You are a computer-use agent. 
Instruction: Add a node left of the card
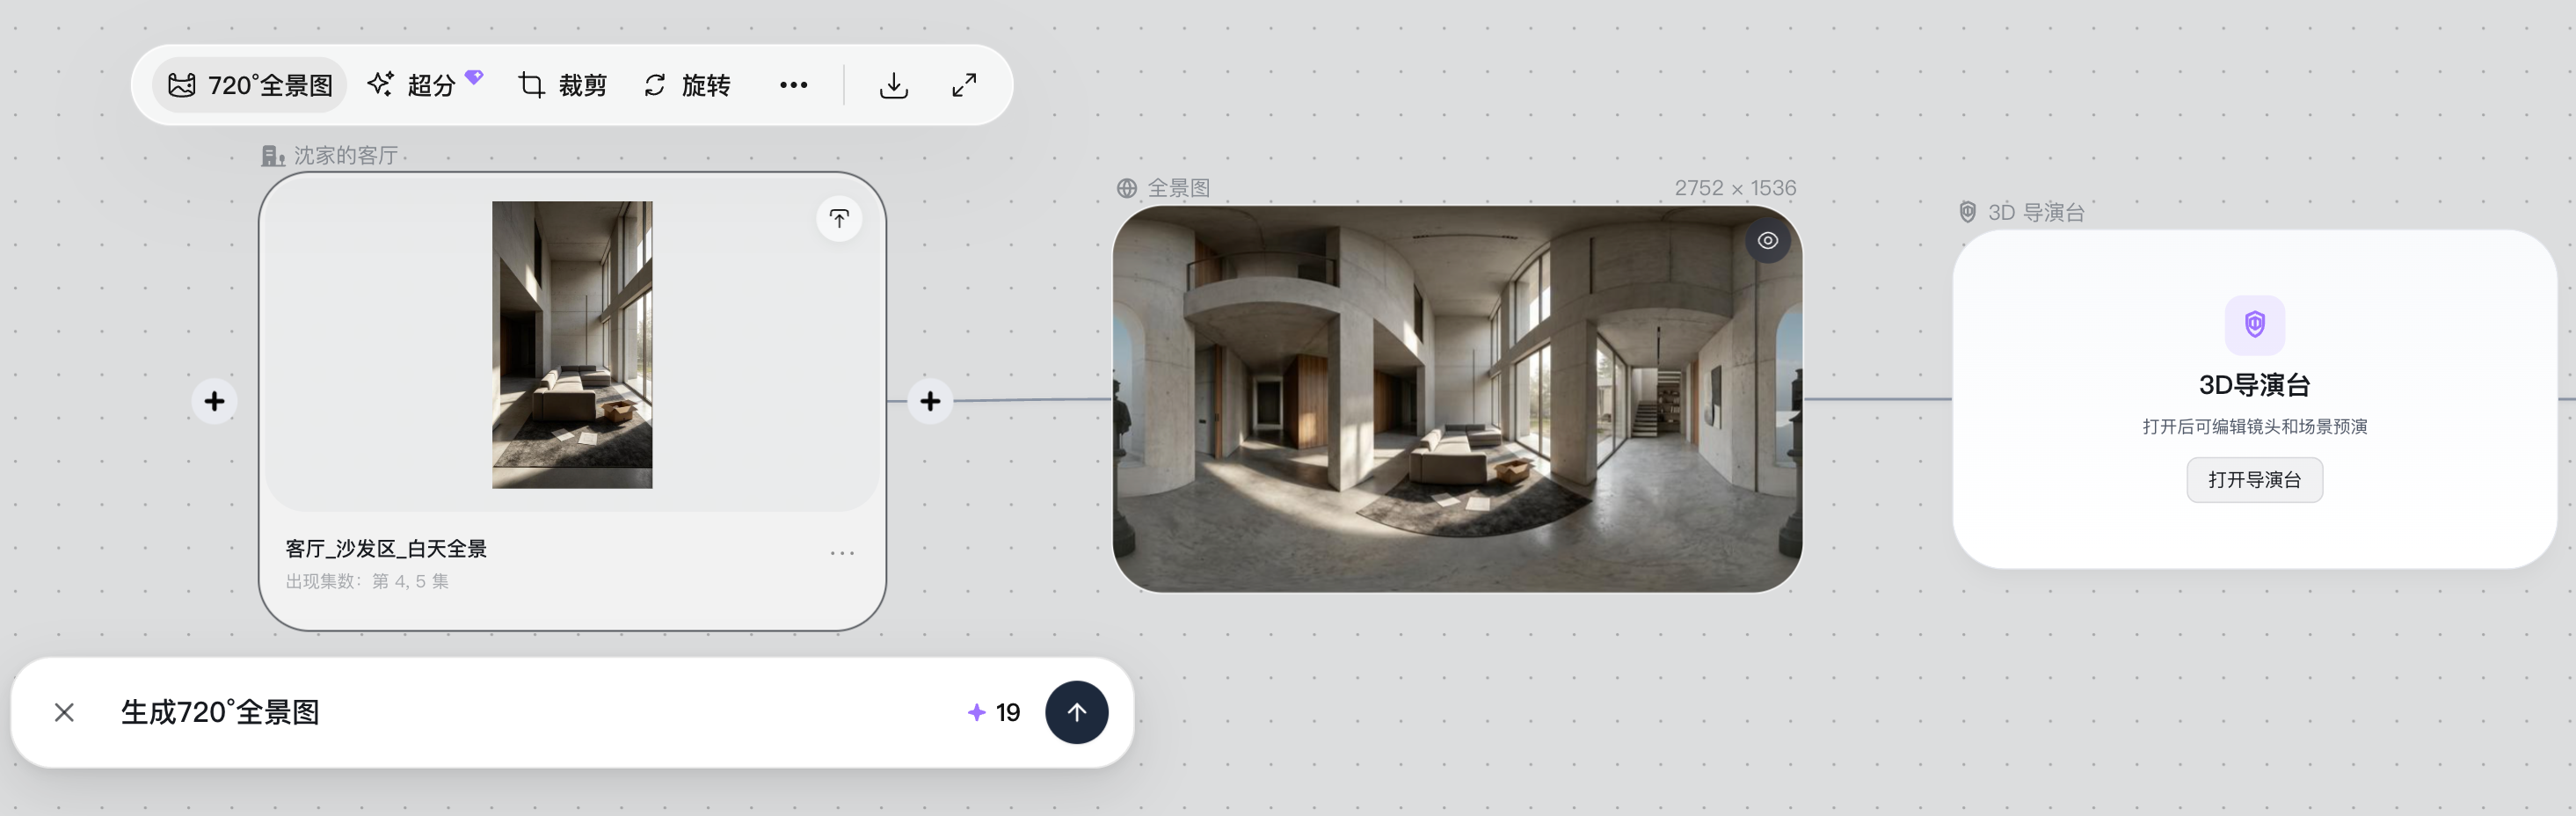214,401
